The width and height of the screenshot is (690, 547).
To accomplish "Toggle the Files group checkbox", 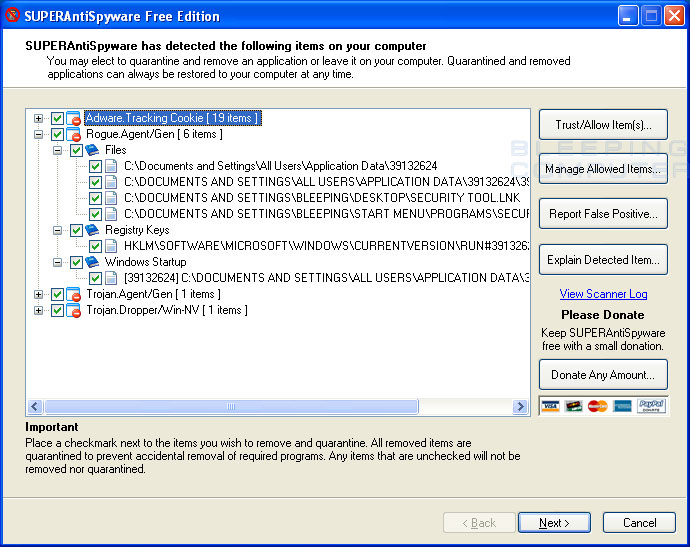I will (x=77, y=151).
